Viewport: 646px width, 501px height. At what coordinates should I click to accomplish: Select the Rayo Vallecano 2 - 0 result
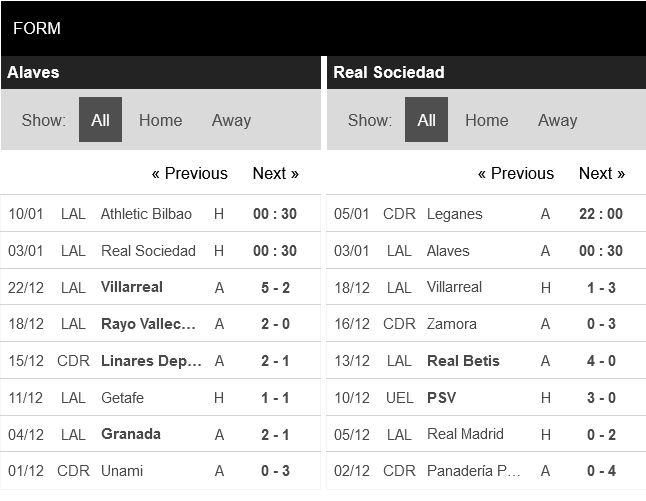274,324
